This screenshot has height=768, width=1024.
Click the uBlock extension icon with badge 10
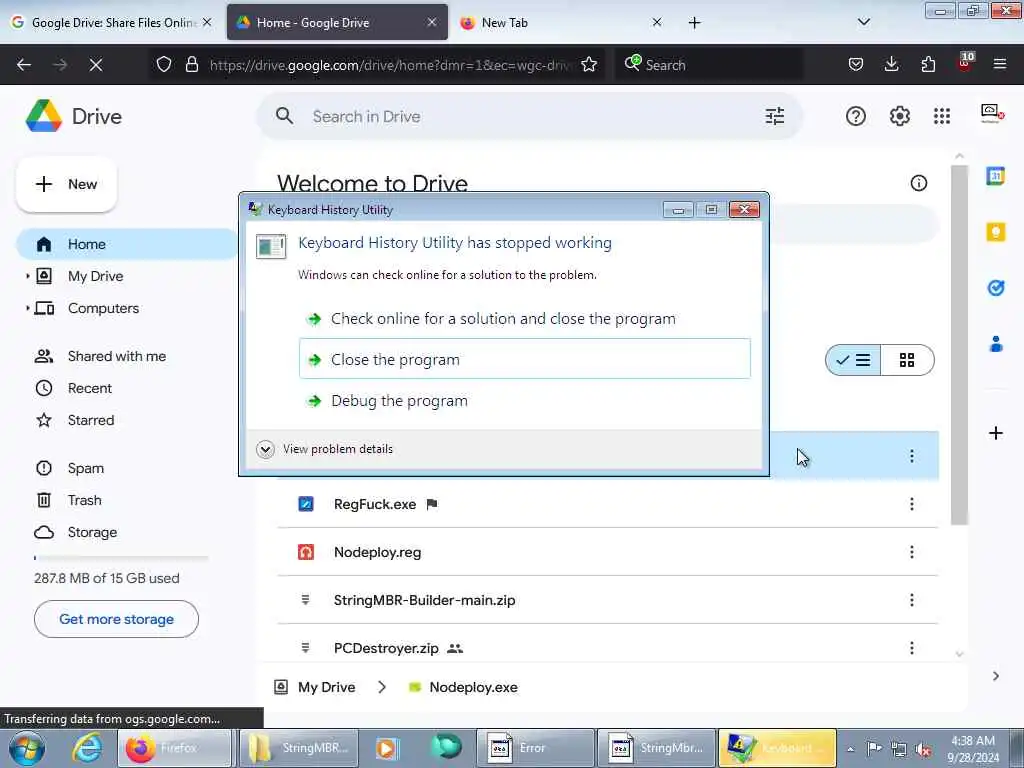tap(965, 62)
